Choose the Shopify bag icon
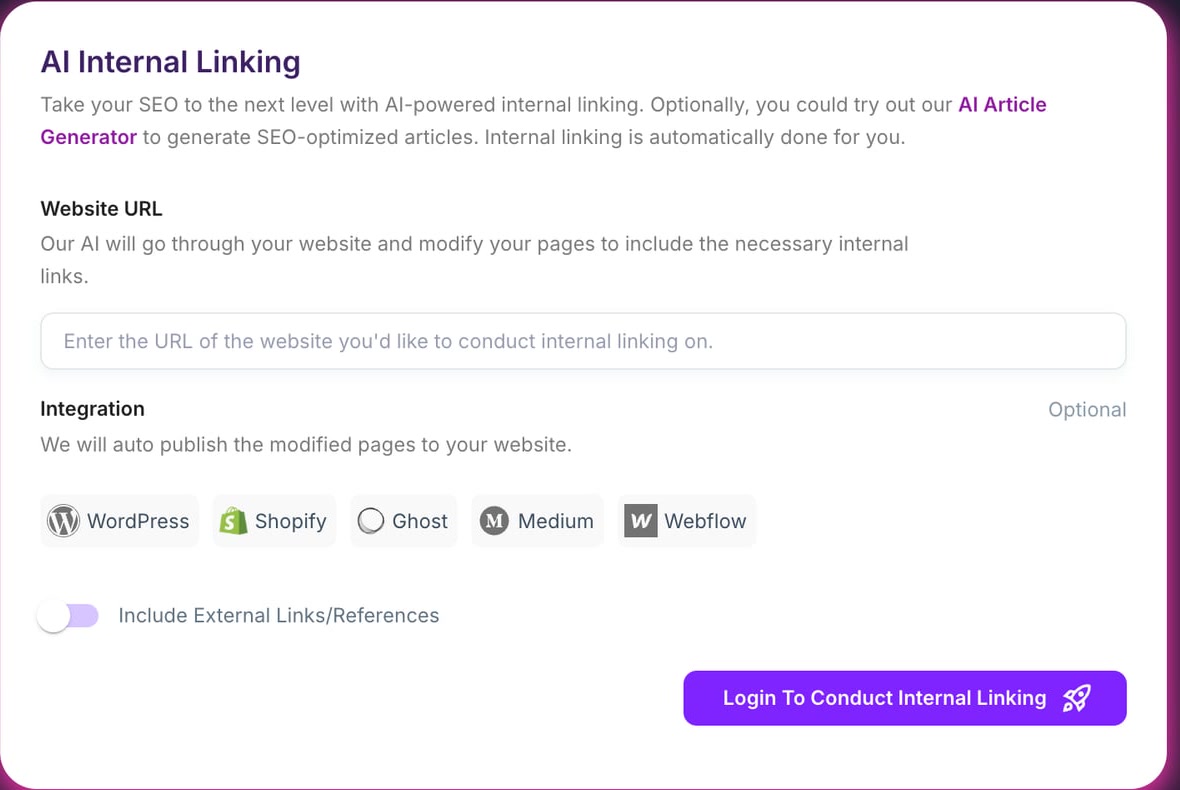The width and height of the screenshot is (1180, 790). click(x=233, y=521)
